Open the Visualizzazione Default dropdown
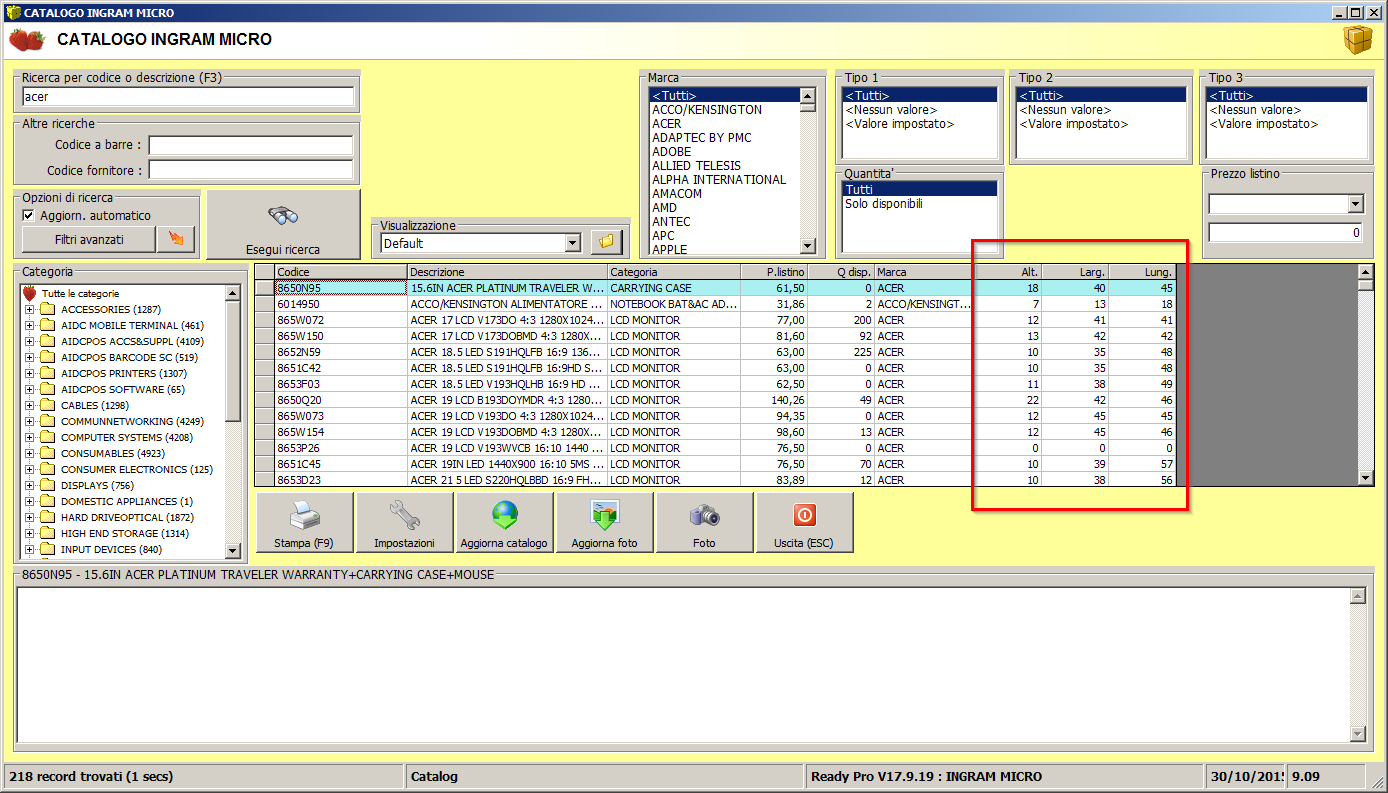This screenshot has width=1388, height=793. click(x=572, y=243)
